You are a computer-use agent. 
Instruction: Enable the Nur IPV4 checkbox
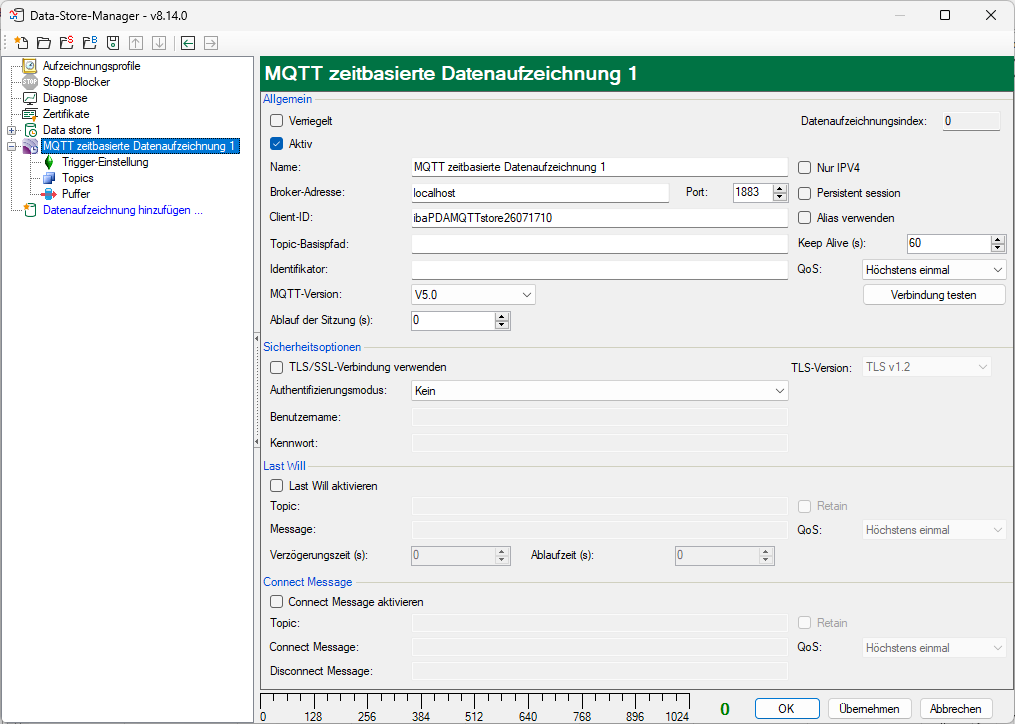(805, 168)
